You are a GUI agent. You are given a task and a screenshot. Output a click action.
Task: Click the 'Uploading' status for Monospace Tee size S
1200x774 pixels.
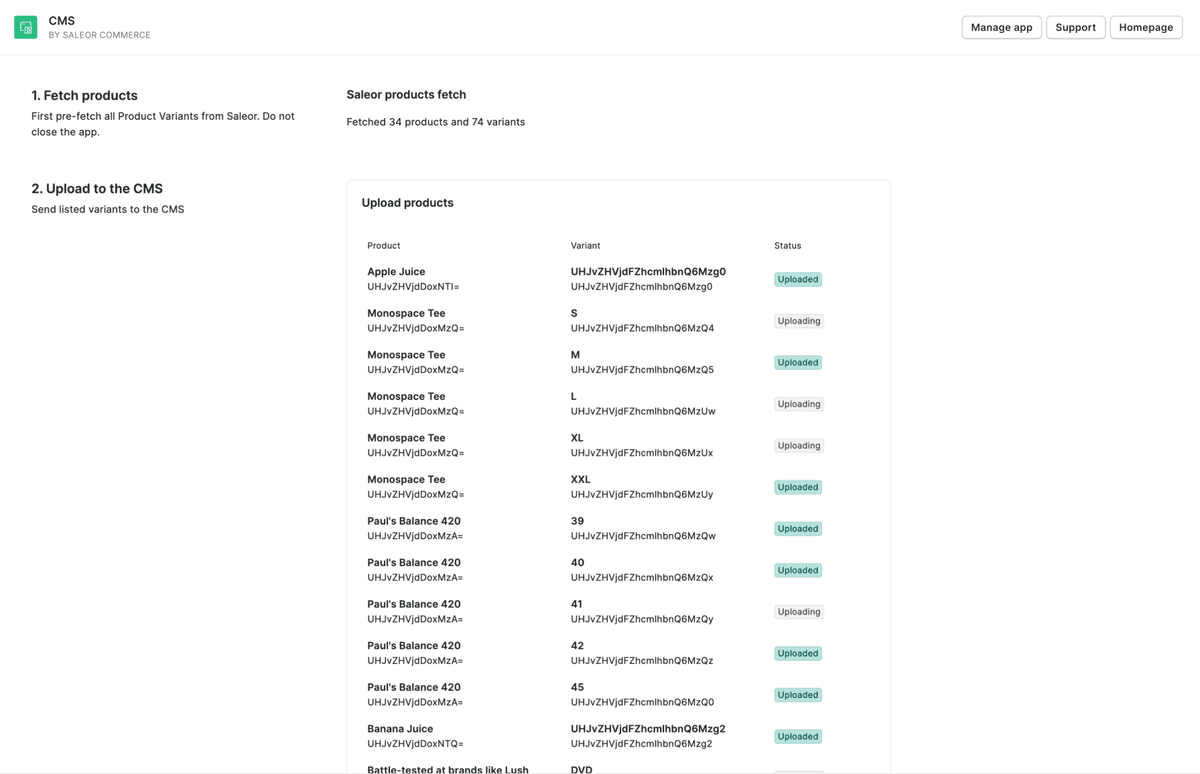tap(797, 320)
